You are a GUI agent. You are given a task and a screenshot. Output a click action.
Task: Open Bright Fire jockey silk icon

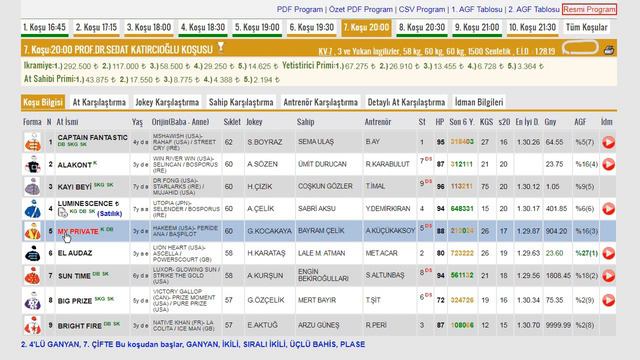(x=33, y=325)
